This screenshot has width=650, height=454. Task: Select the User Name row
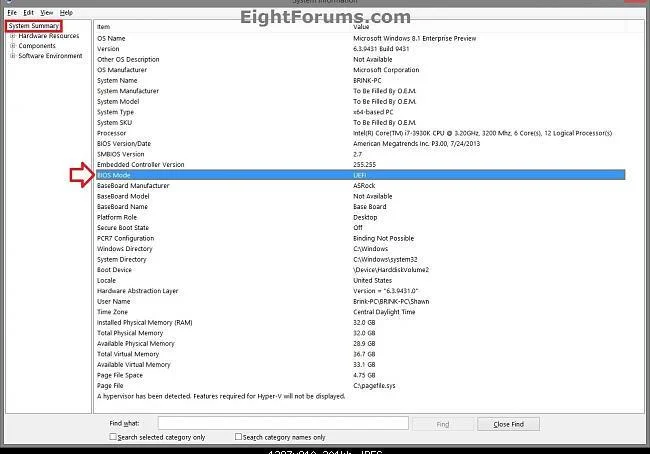(360, 301)
